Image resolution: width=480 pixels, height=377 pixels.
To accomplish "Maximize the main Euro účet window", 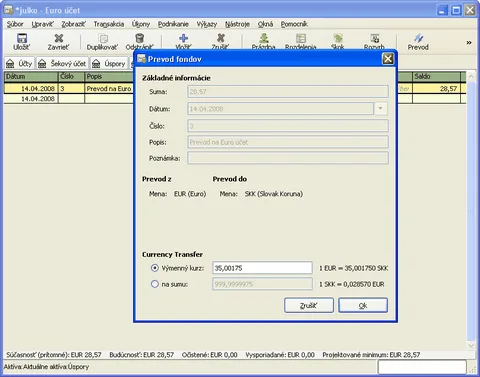I will click(x=456, y=10).
